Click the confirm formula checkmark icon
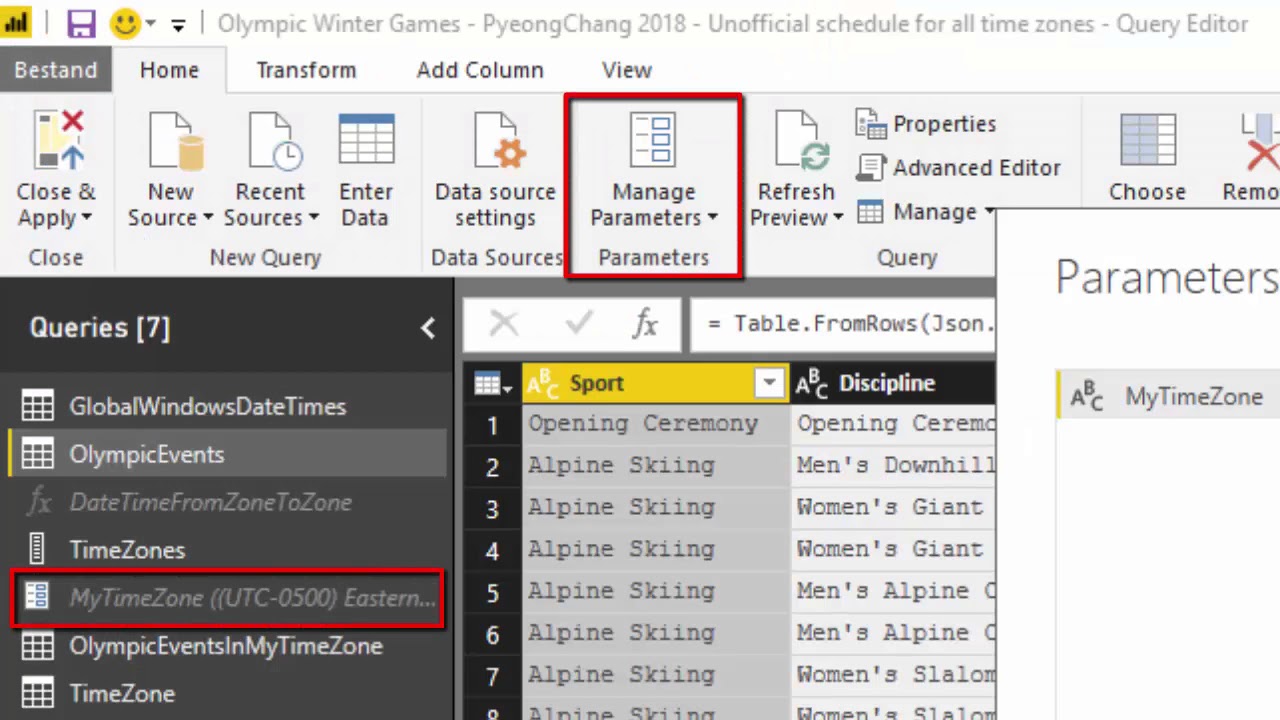Viewport: 1280px width, 720px height. 579,323
